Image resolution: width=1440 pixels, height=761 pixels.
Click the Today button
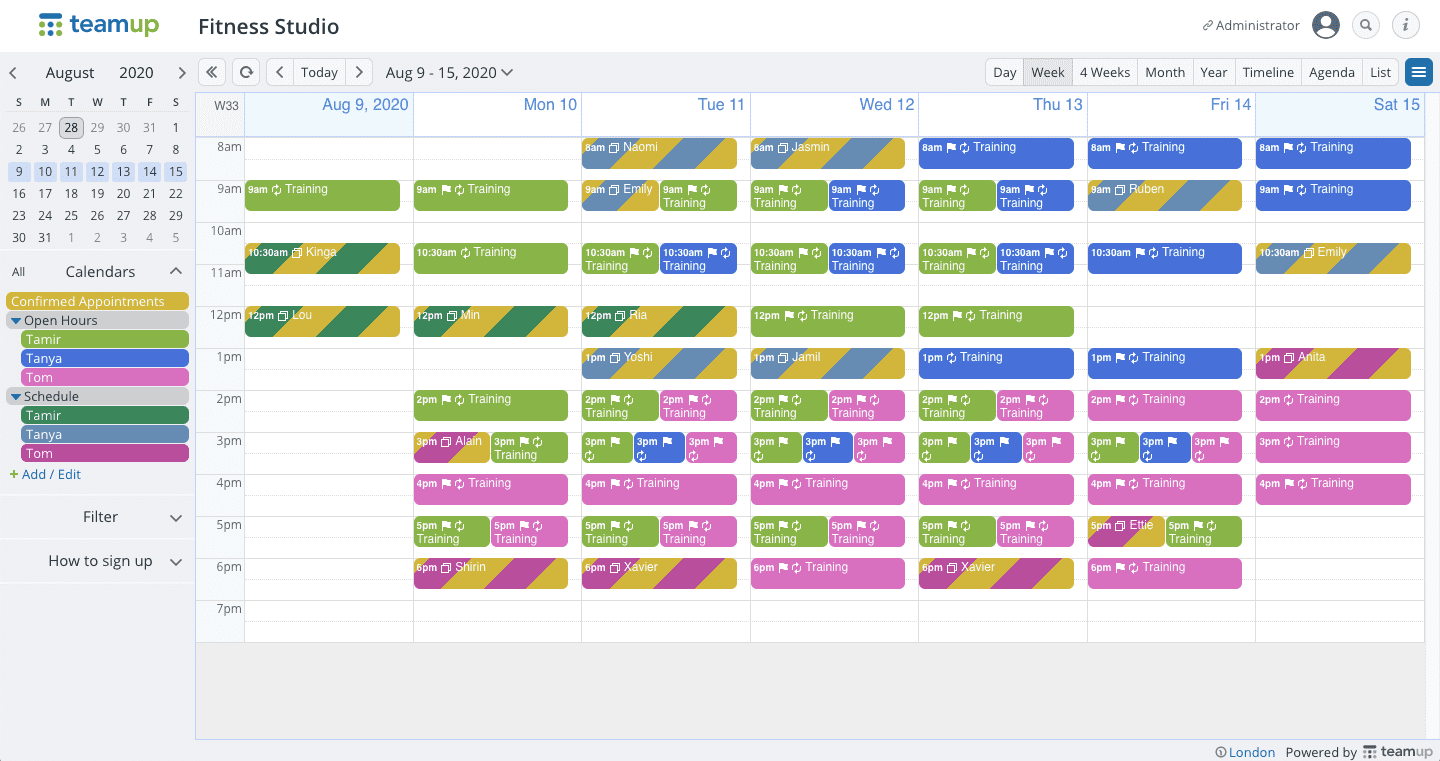[319, 72]
